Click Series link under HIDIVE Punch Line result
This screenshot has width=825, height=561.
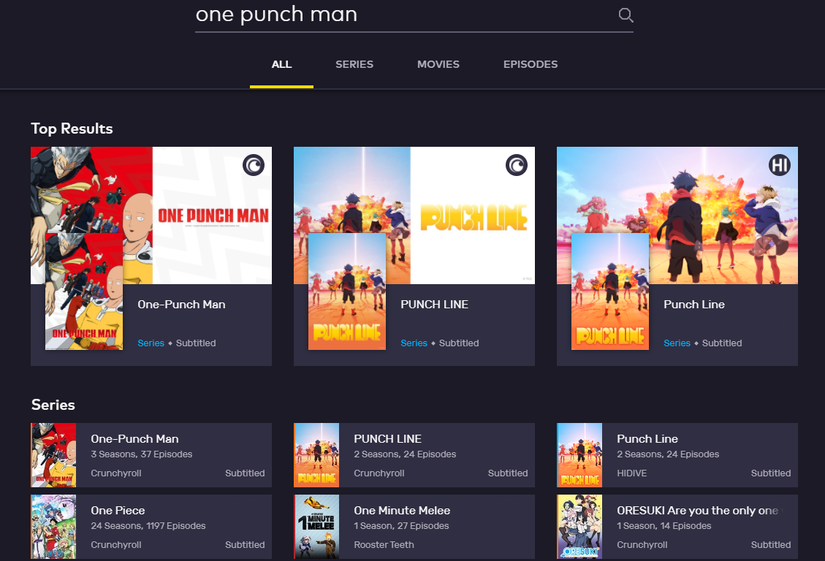(x=677, y=343)
